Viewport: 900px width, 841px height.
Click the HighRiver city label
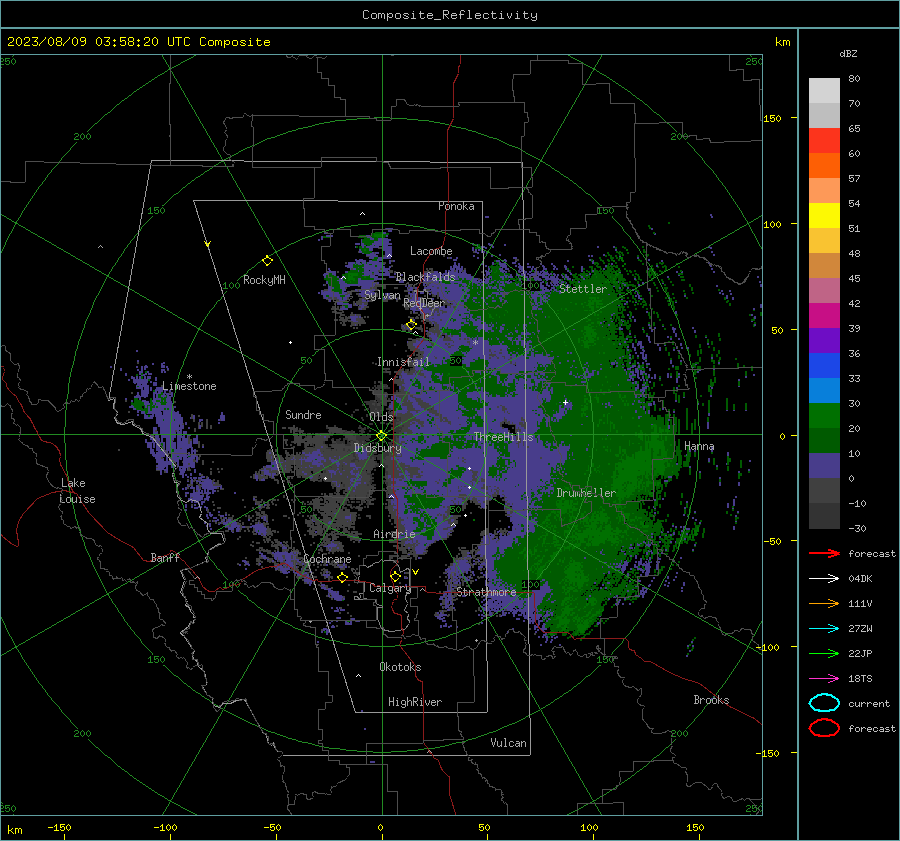point(415,702)
